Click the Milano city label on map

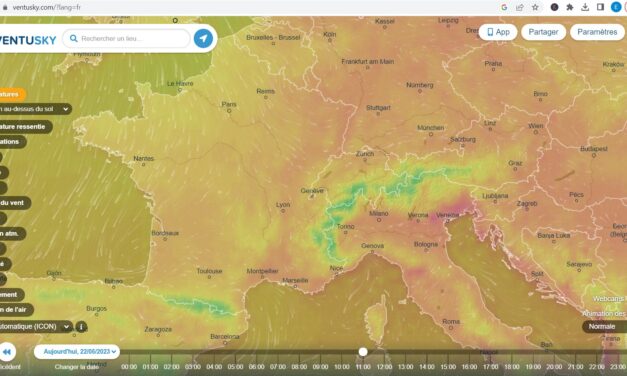click(378, 213)
